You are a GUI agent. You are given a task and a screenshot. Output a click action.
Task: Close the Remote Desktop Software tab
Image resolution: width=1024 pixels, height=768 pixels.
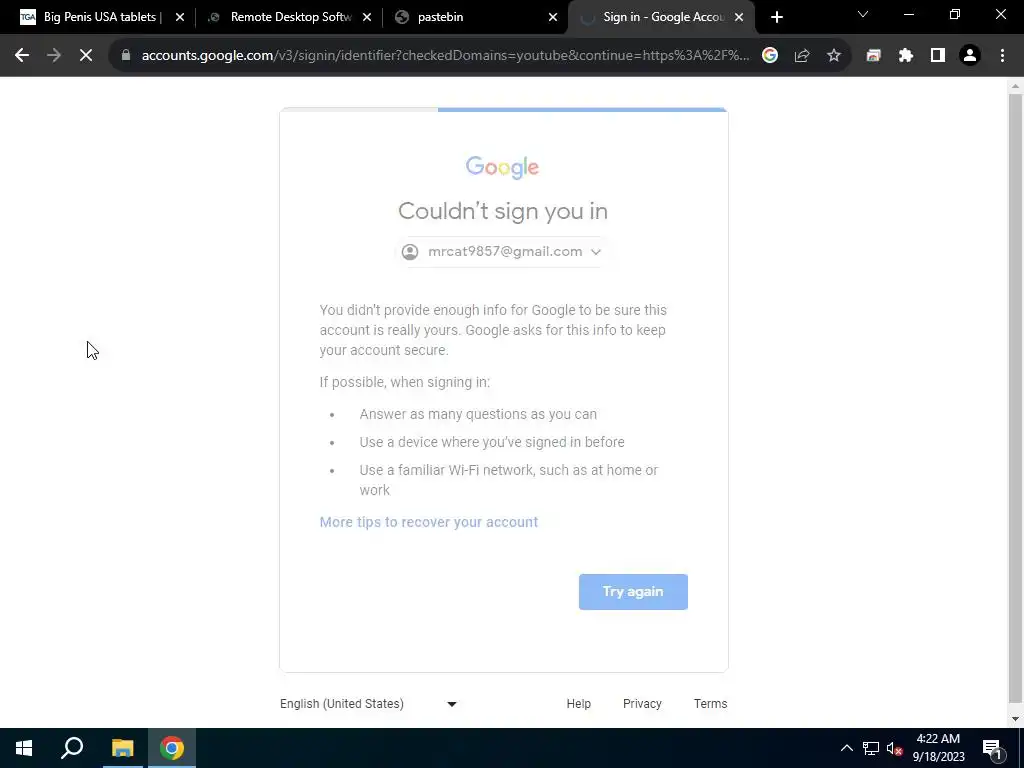367,18
